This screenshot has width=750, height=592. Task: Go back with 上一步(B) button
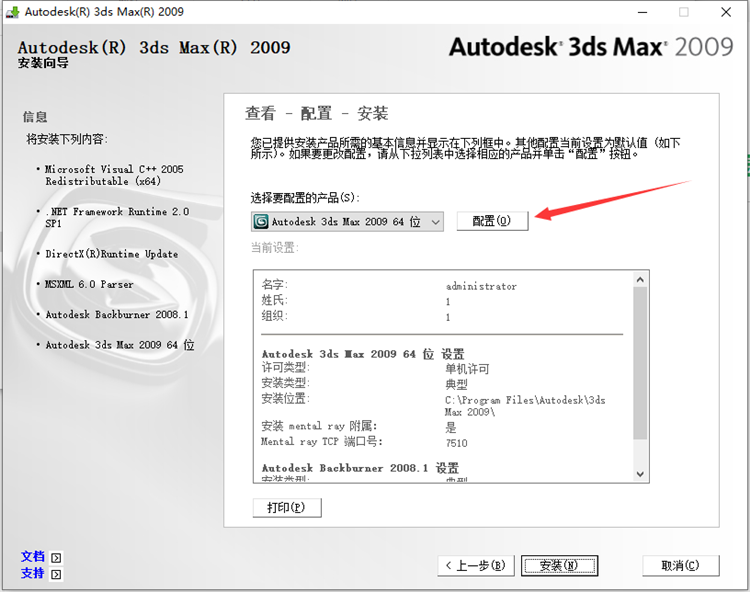[x=476, y=566]
